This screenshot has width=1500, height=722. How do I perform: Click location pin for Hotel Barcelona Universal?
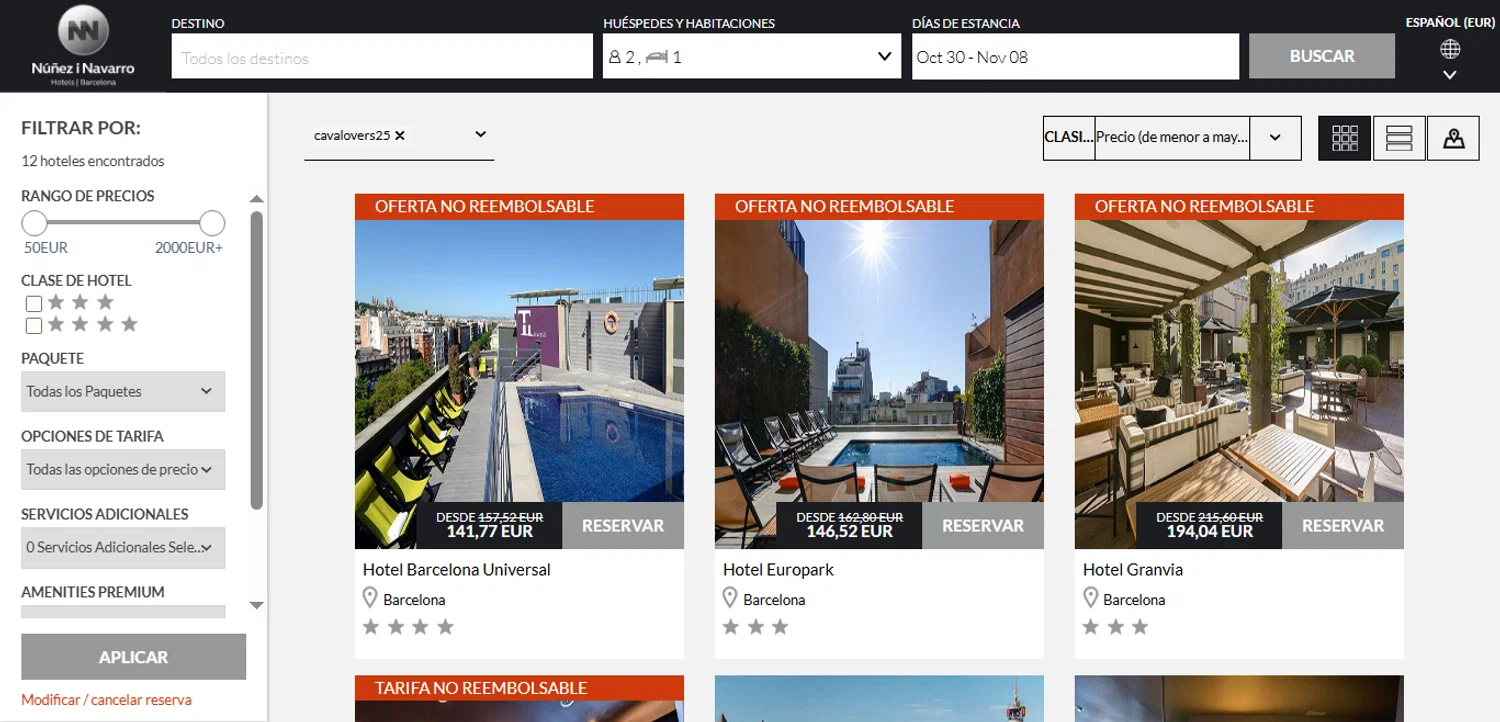tap(370, 598)
